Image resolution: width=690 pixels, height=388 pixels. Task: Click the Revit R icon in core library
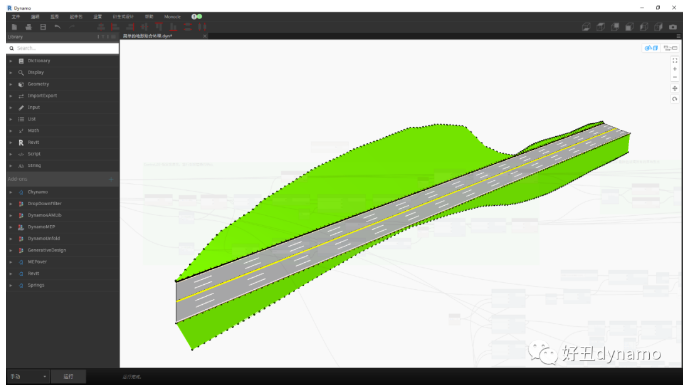click(21, 143)
